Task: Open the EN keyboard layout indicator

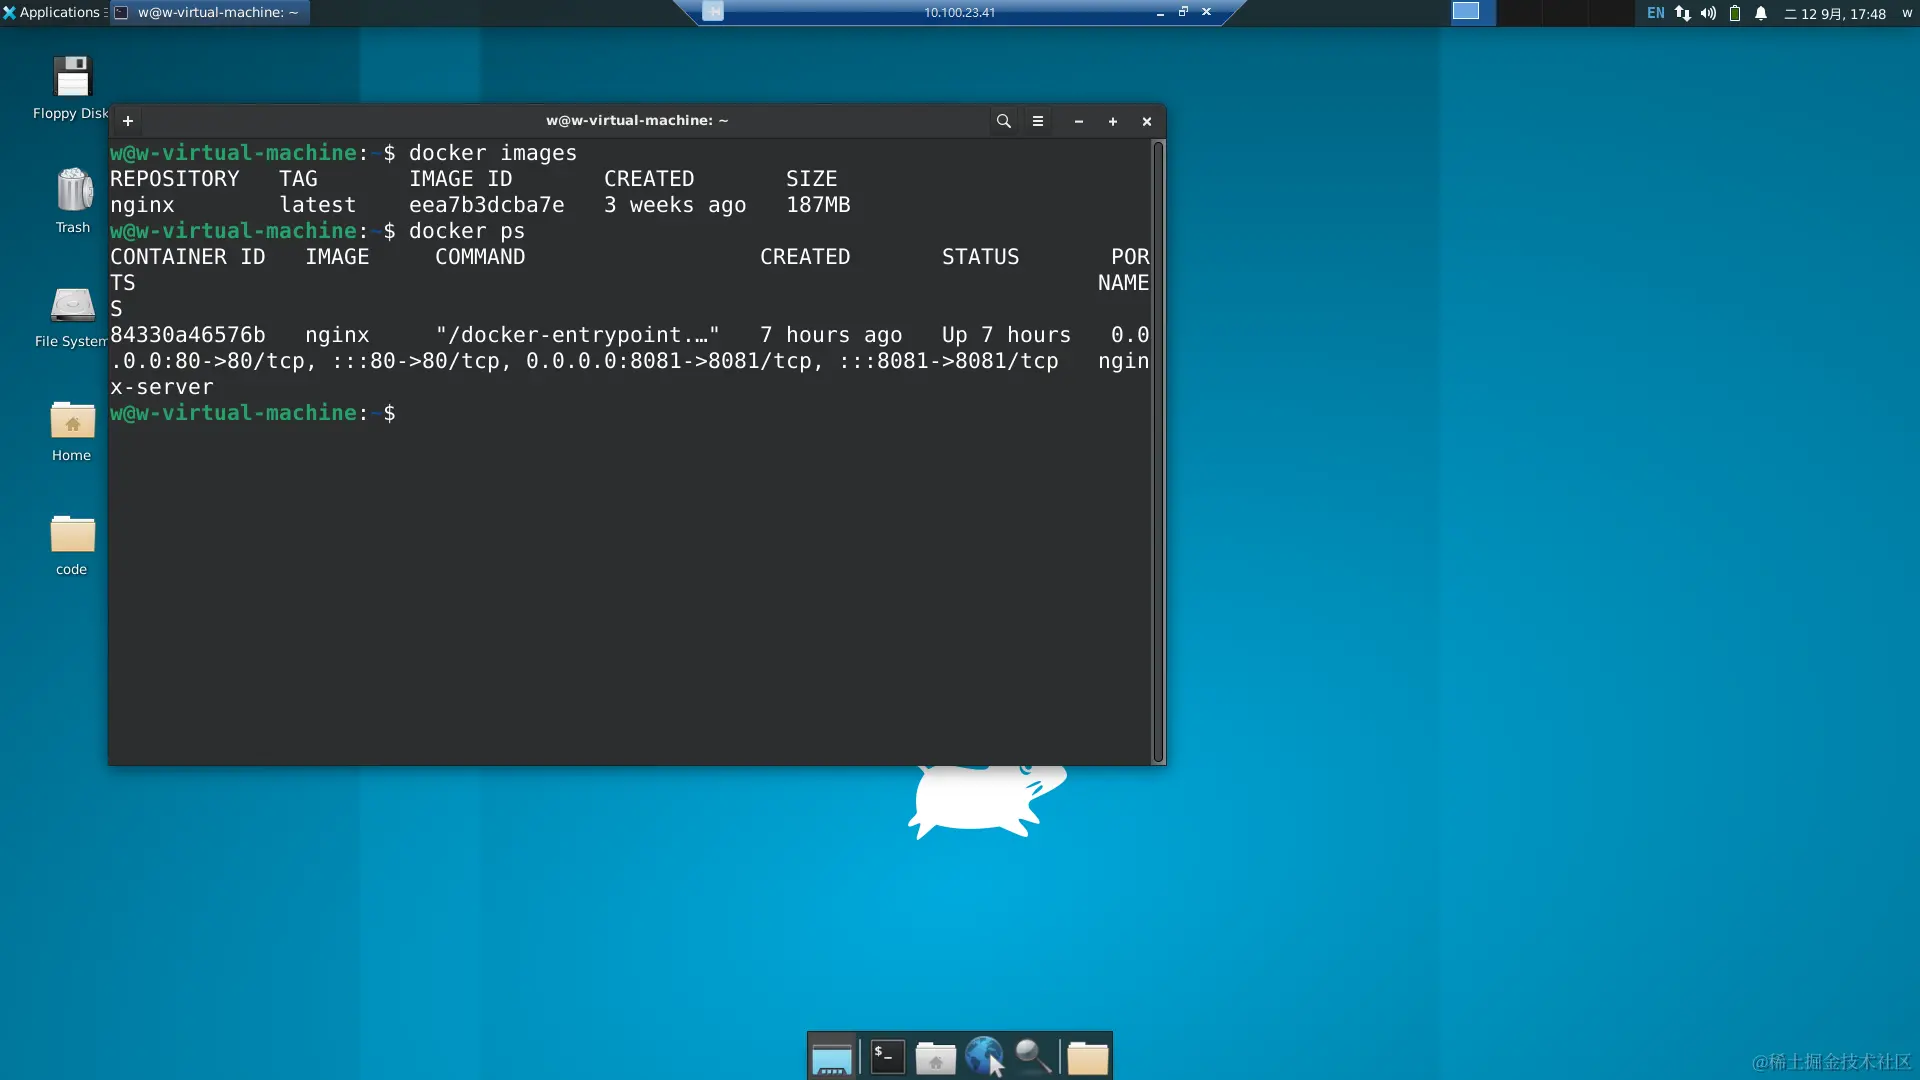Action: [x=1656, y=13]
